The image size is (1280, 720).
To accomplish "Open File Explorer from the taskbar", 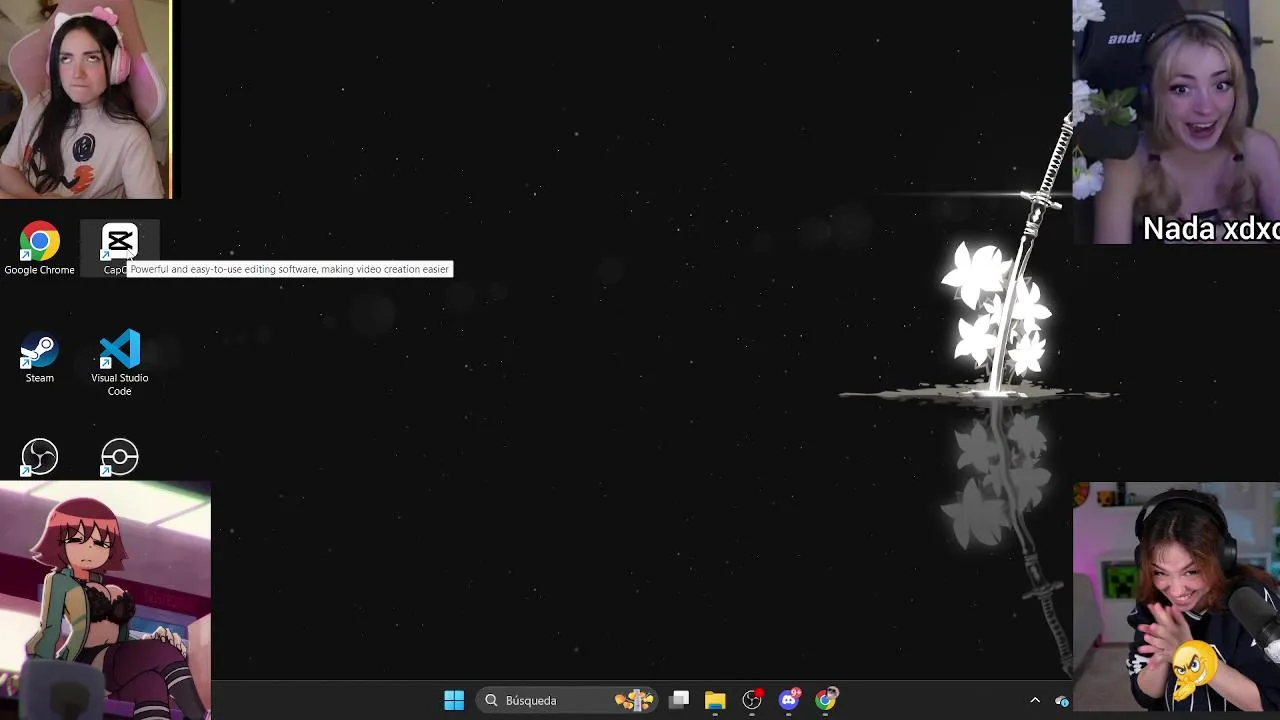I will (x=715, y=700).
